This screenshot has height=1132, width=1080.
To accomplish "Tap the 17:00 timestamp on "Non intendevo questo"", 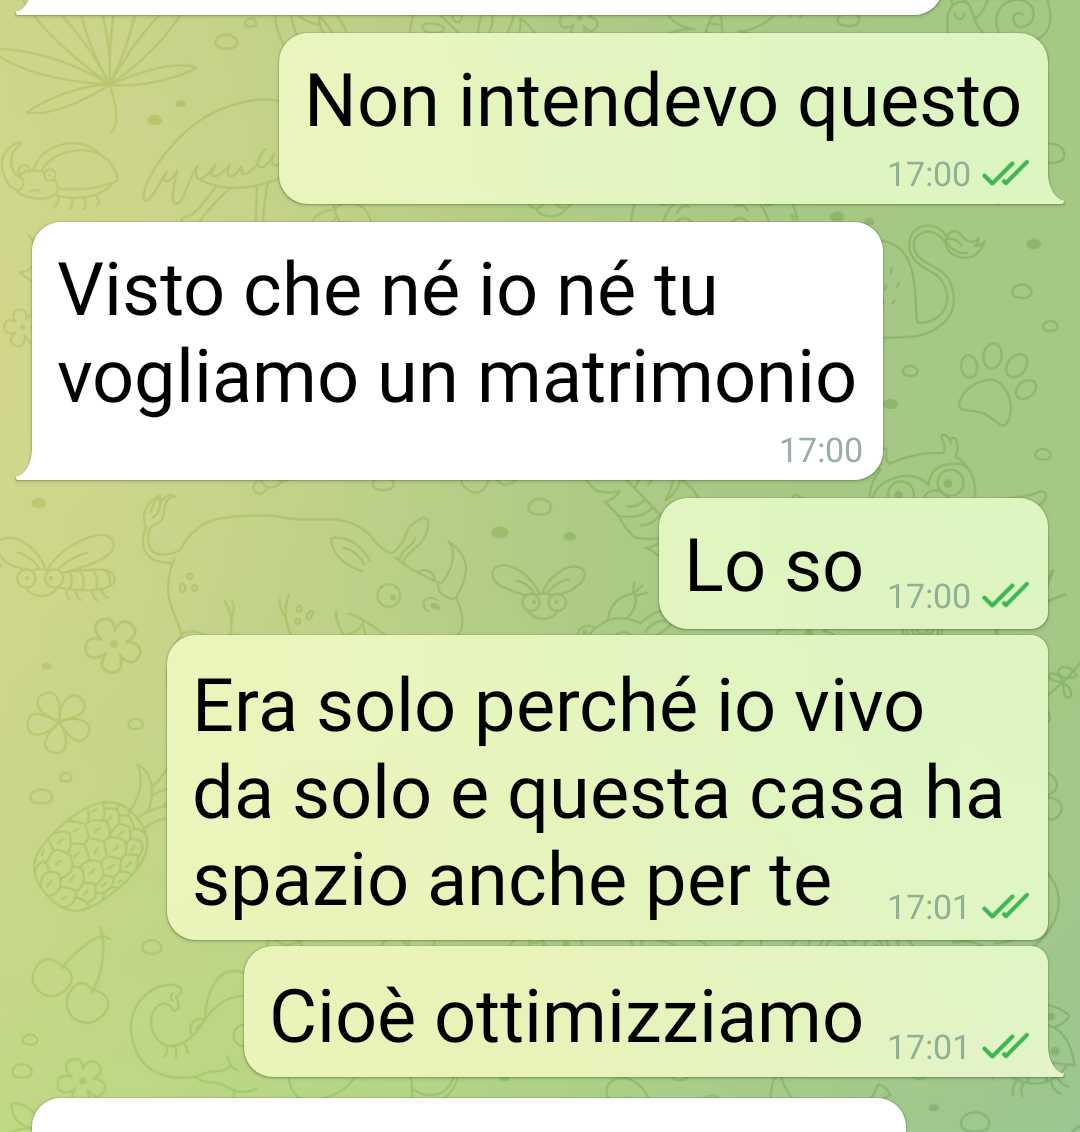I will click(x=928, y=175).
